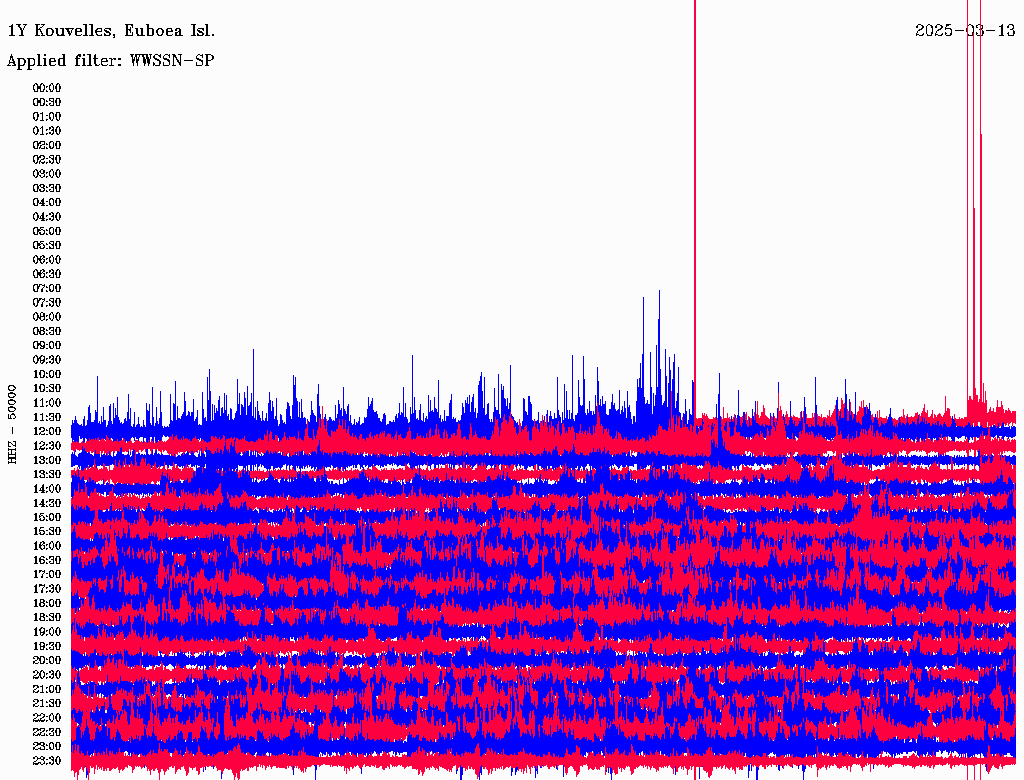Image resolution: width=1024 pixels, height=780 pixels.
Task: Click the 07:30 time row label
Action: (47, 303)
